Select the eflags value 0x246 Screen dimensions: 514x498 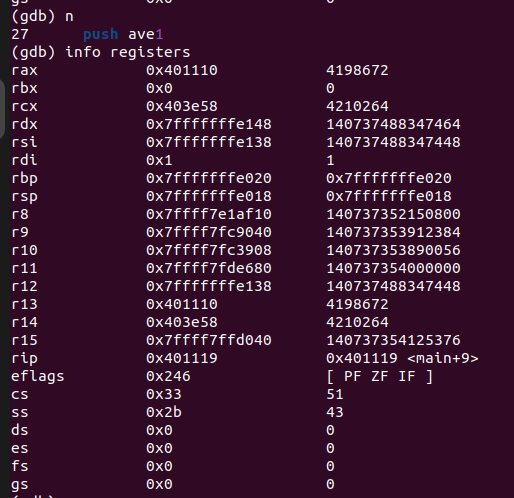pyautogui.click(x=168, y=376)
